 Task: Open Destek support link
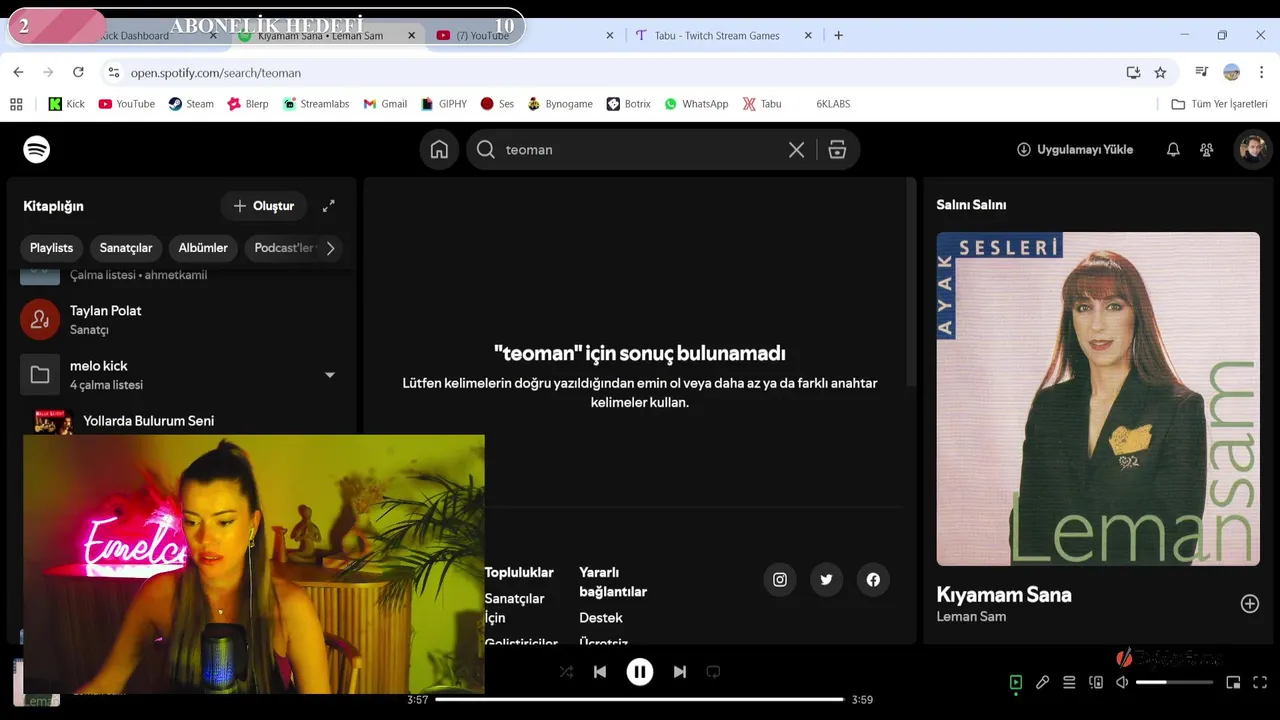(601, 618)
